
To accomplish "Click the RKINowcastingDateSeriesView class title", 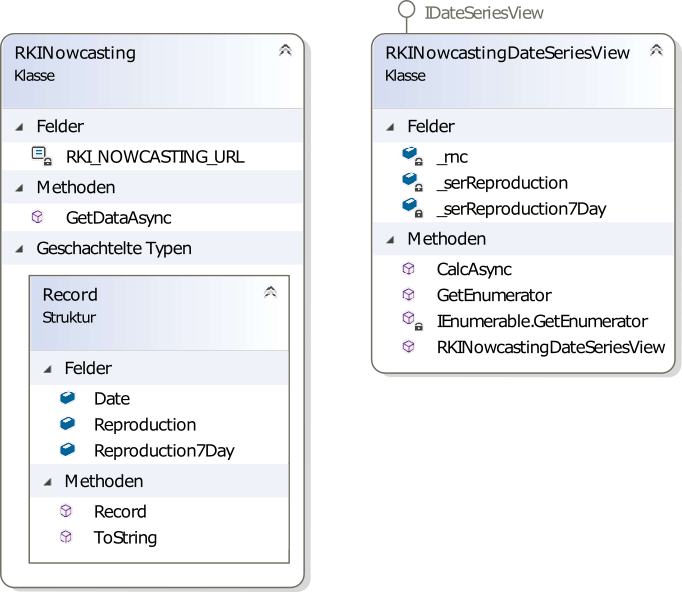I will 507,53.
